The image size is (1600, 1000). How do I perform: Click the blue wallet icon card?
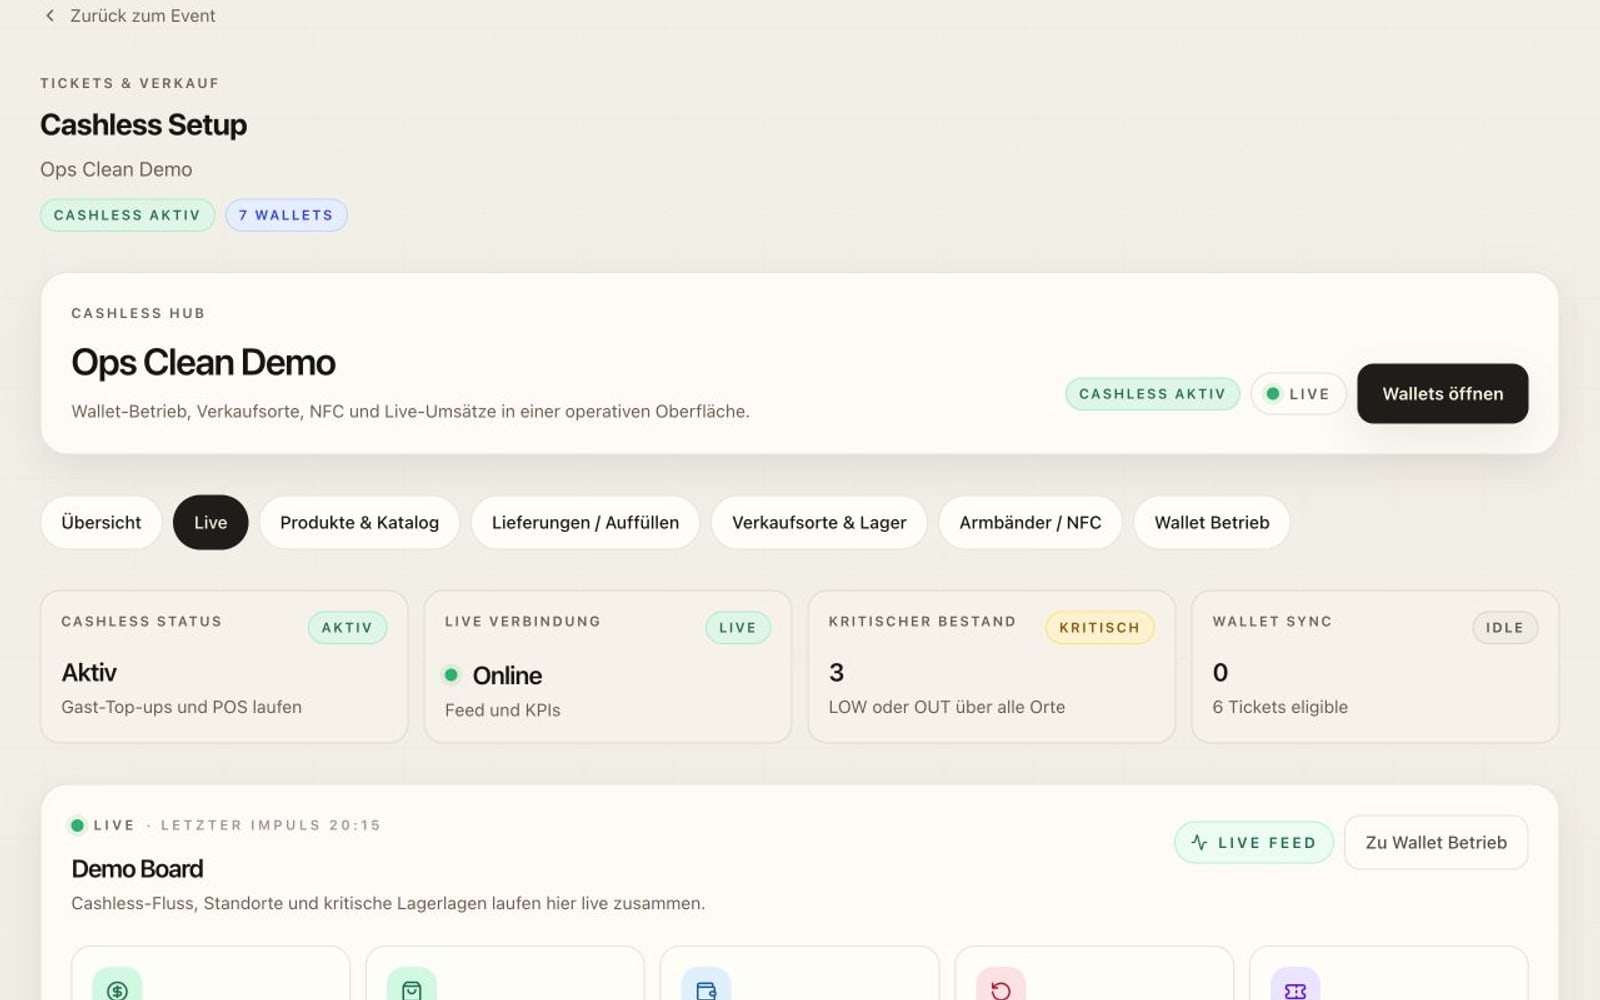pyautogui.click(x=799, y=973)
